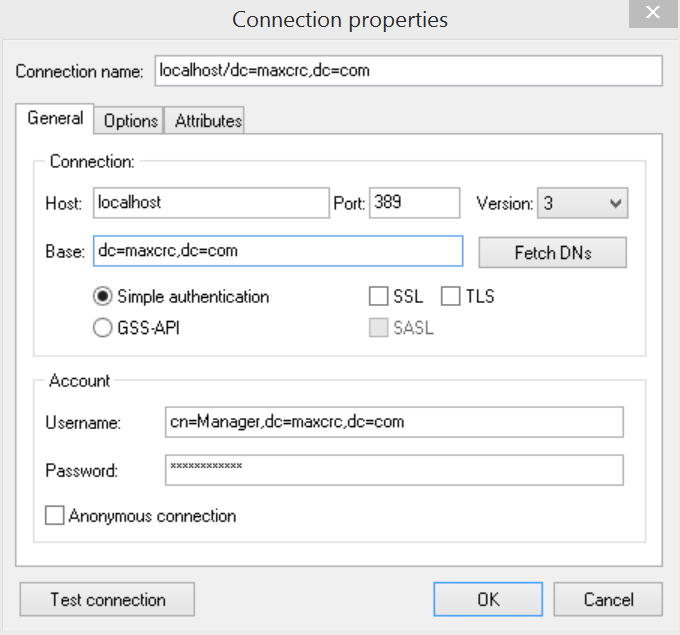This screenshot has width=680, height=635.
Task: Click the Connection name text field
Action: (408, 71)
